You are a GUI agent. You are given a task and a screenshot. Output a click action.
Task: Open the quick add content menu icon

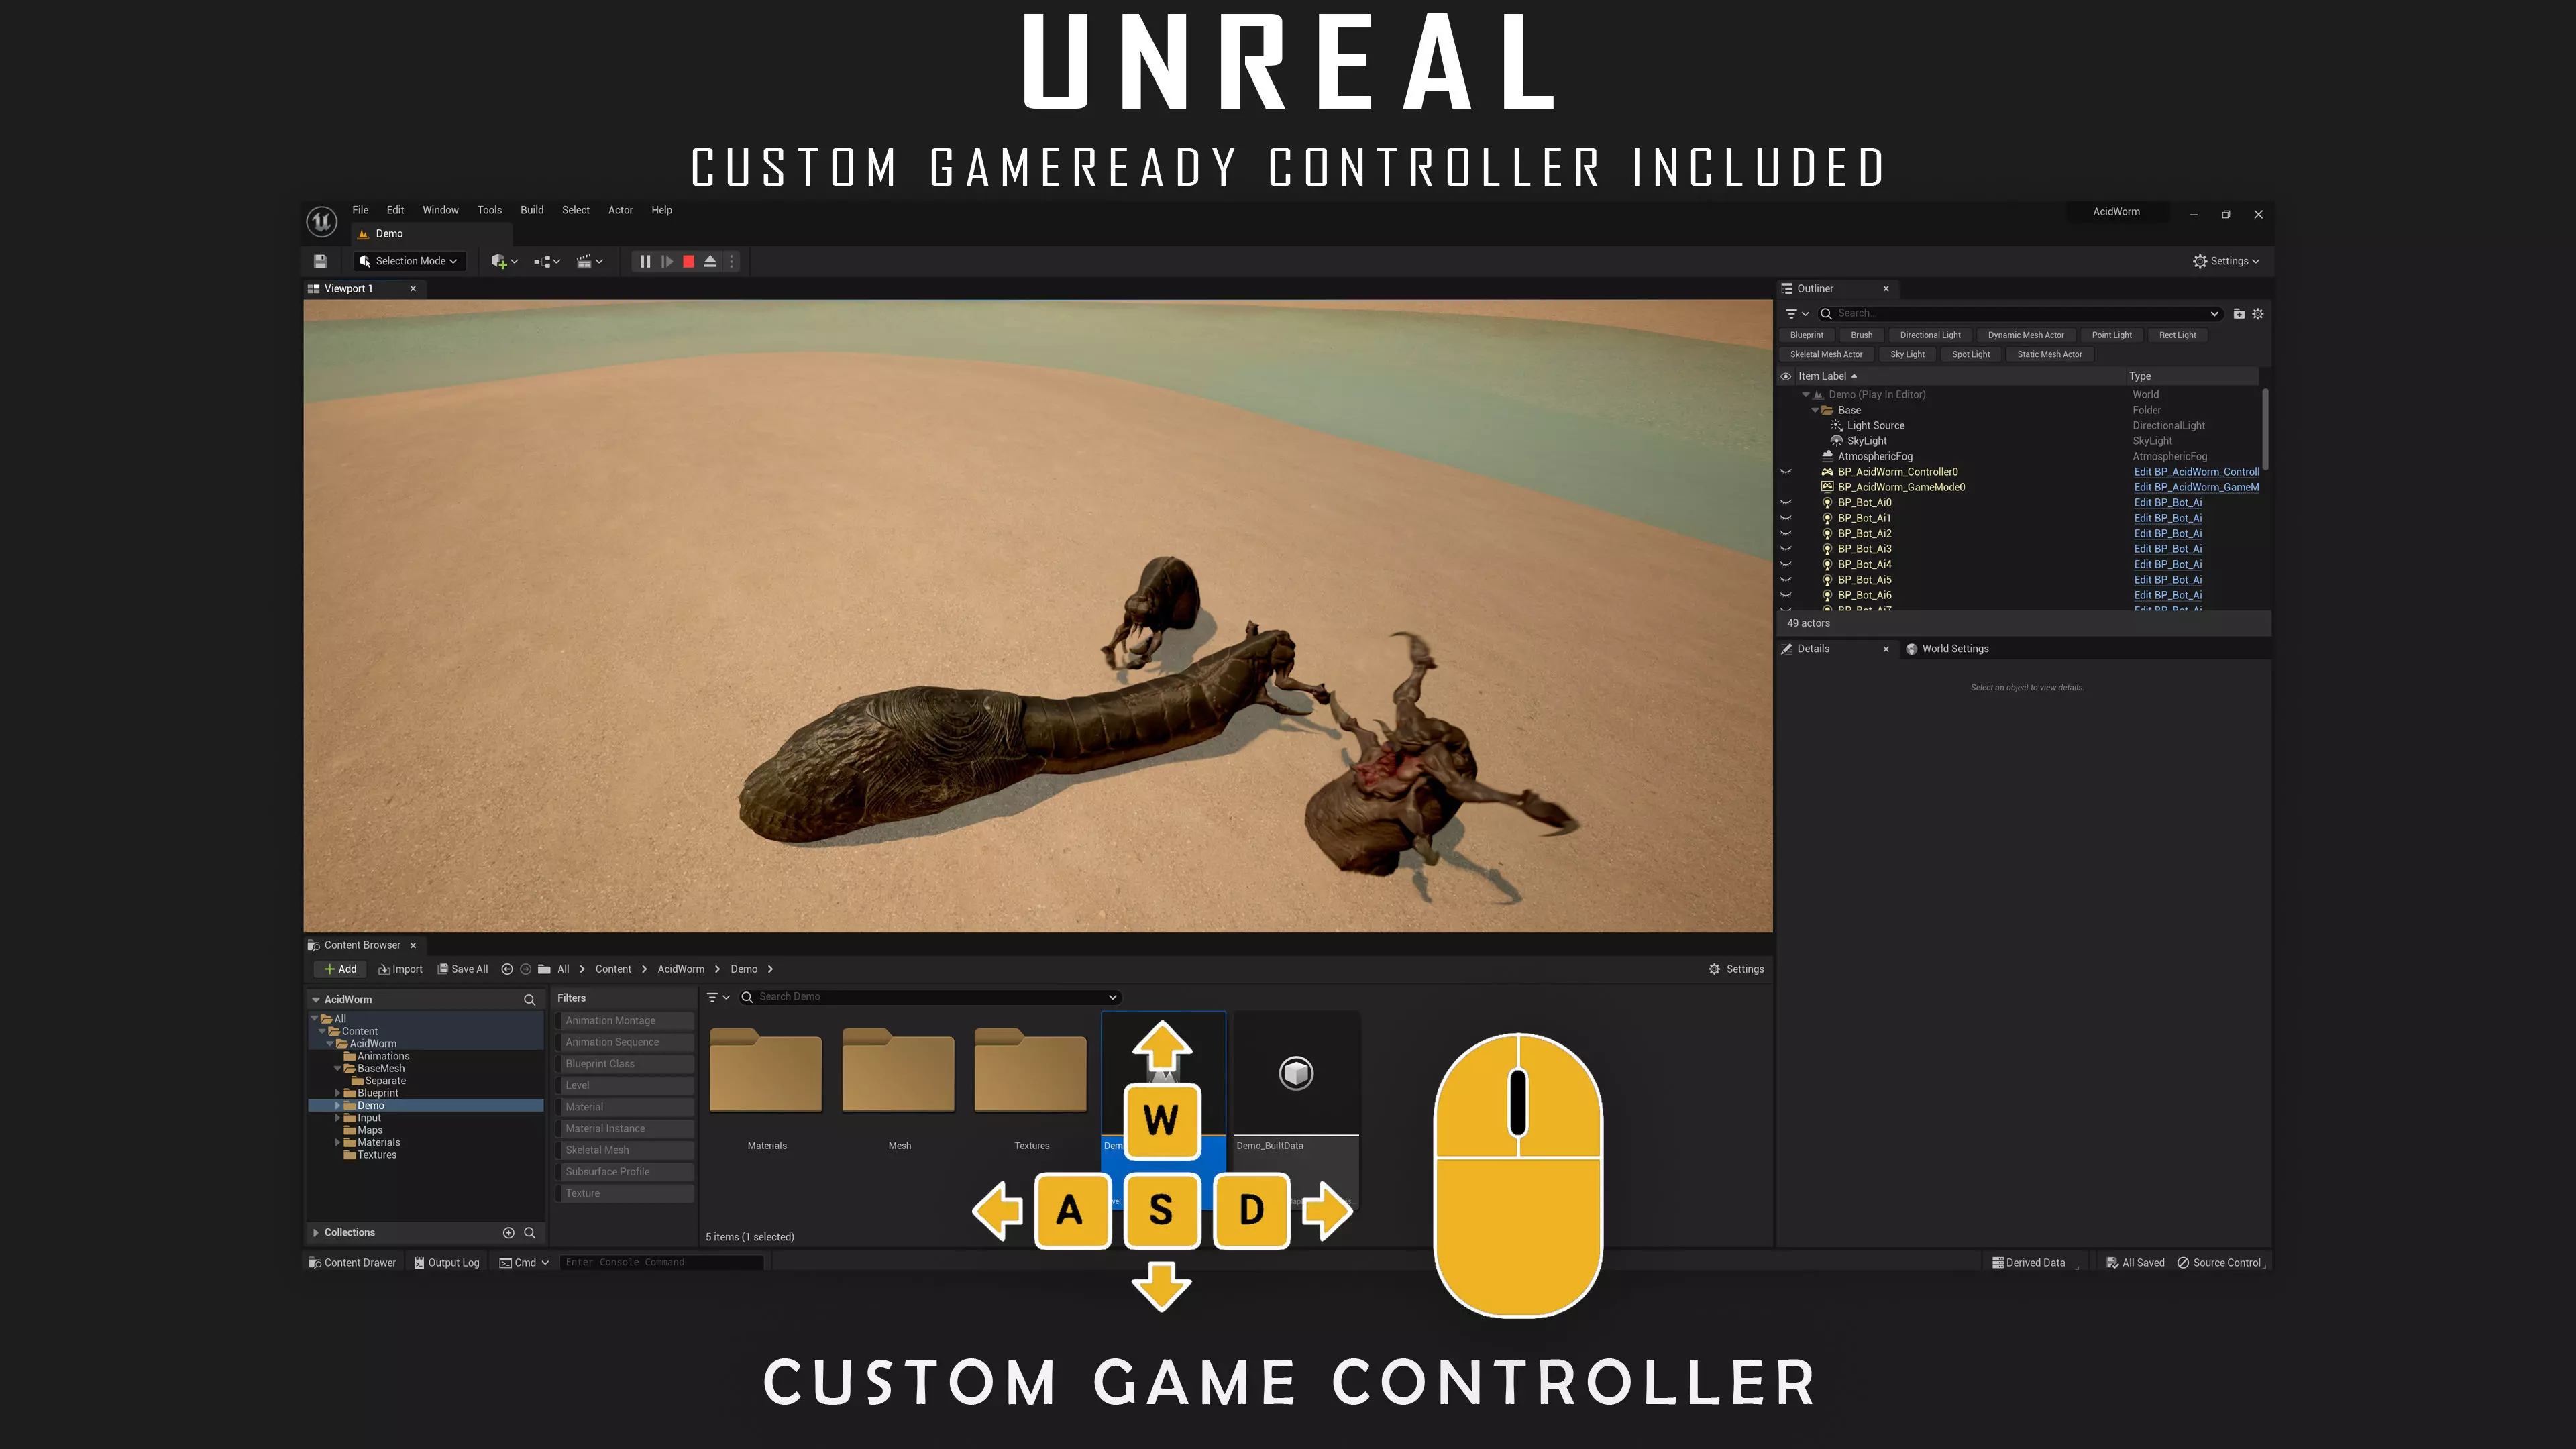[503, 261]
